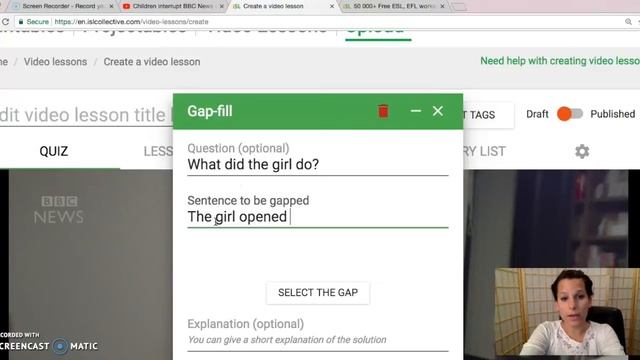
Task: Close the Screen Recorder browser tab
Action: coord(111,6)
